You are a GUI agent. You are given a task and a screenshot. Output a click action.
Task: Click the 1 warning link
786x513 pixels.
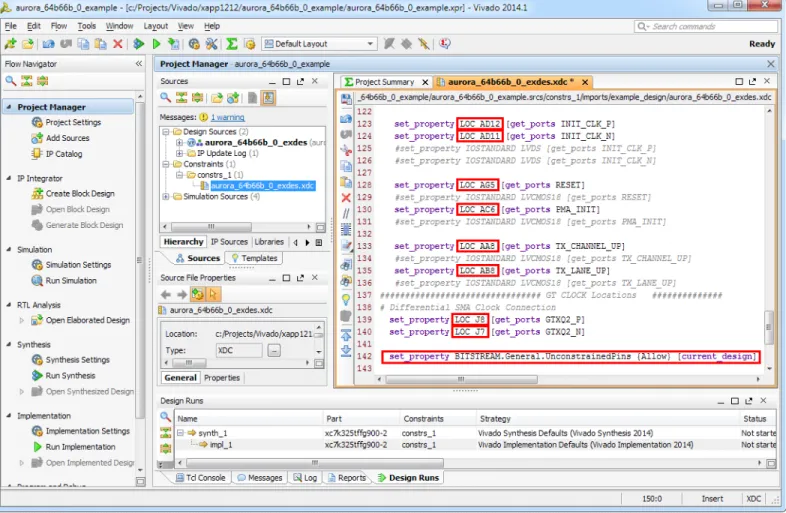[228, 117]
